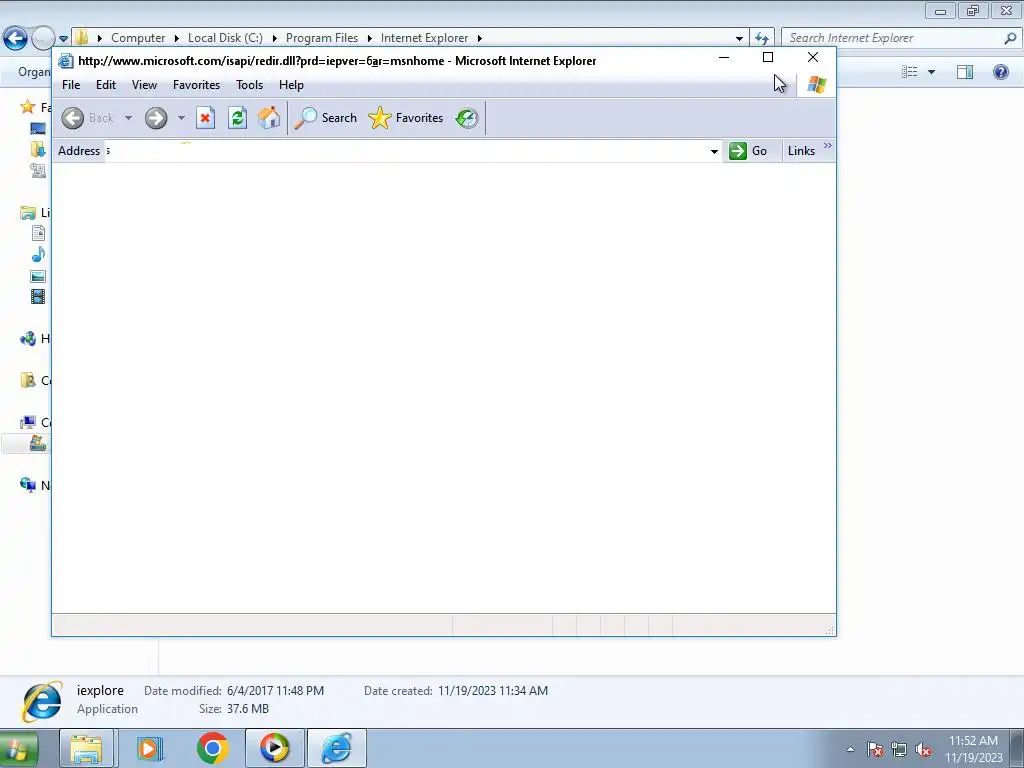Click Internet Explorer taskbar icon
This screenshot has width=1024, height=768.
336,748
